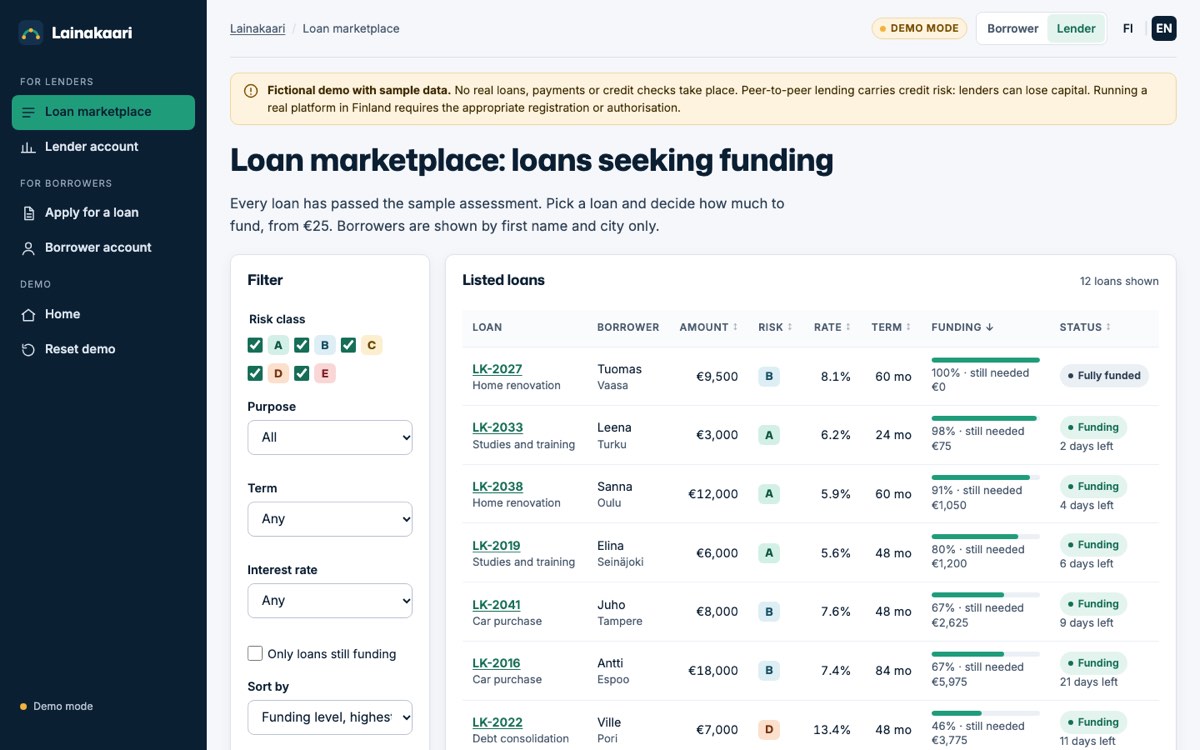1200x750 pixels.
Task: Open loan LK-2038 link
Action: (497, 486)
